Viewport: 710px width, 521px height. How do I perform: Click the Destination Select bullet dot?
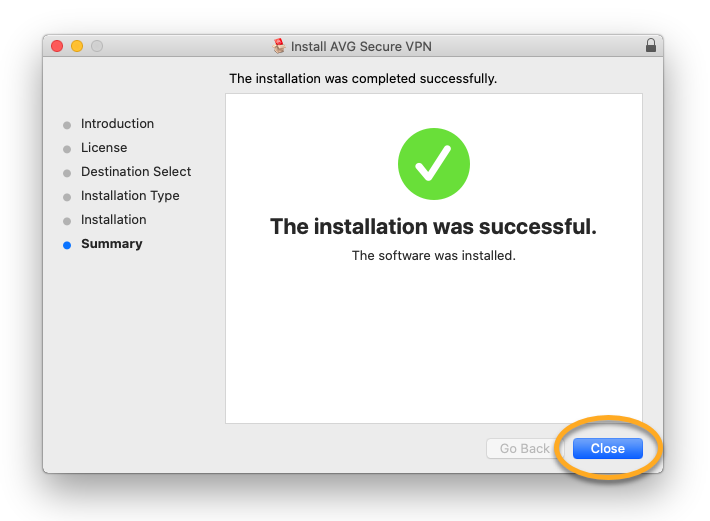click(x=67, y=173)
